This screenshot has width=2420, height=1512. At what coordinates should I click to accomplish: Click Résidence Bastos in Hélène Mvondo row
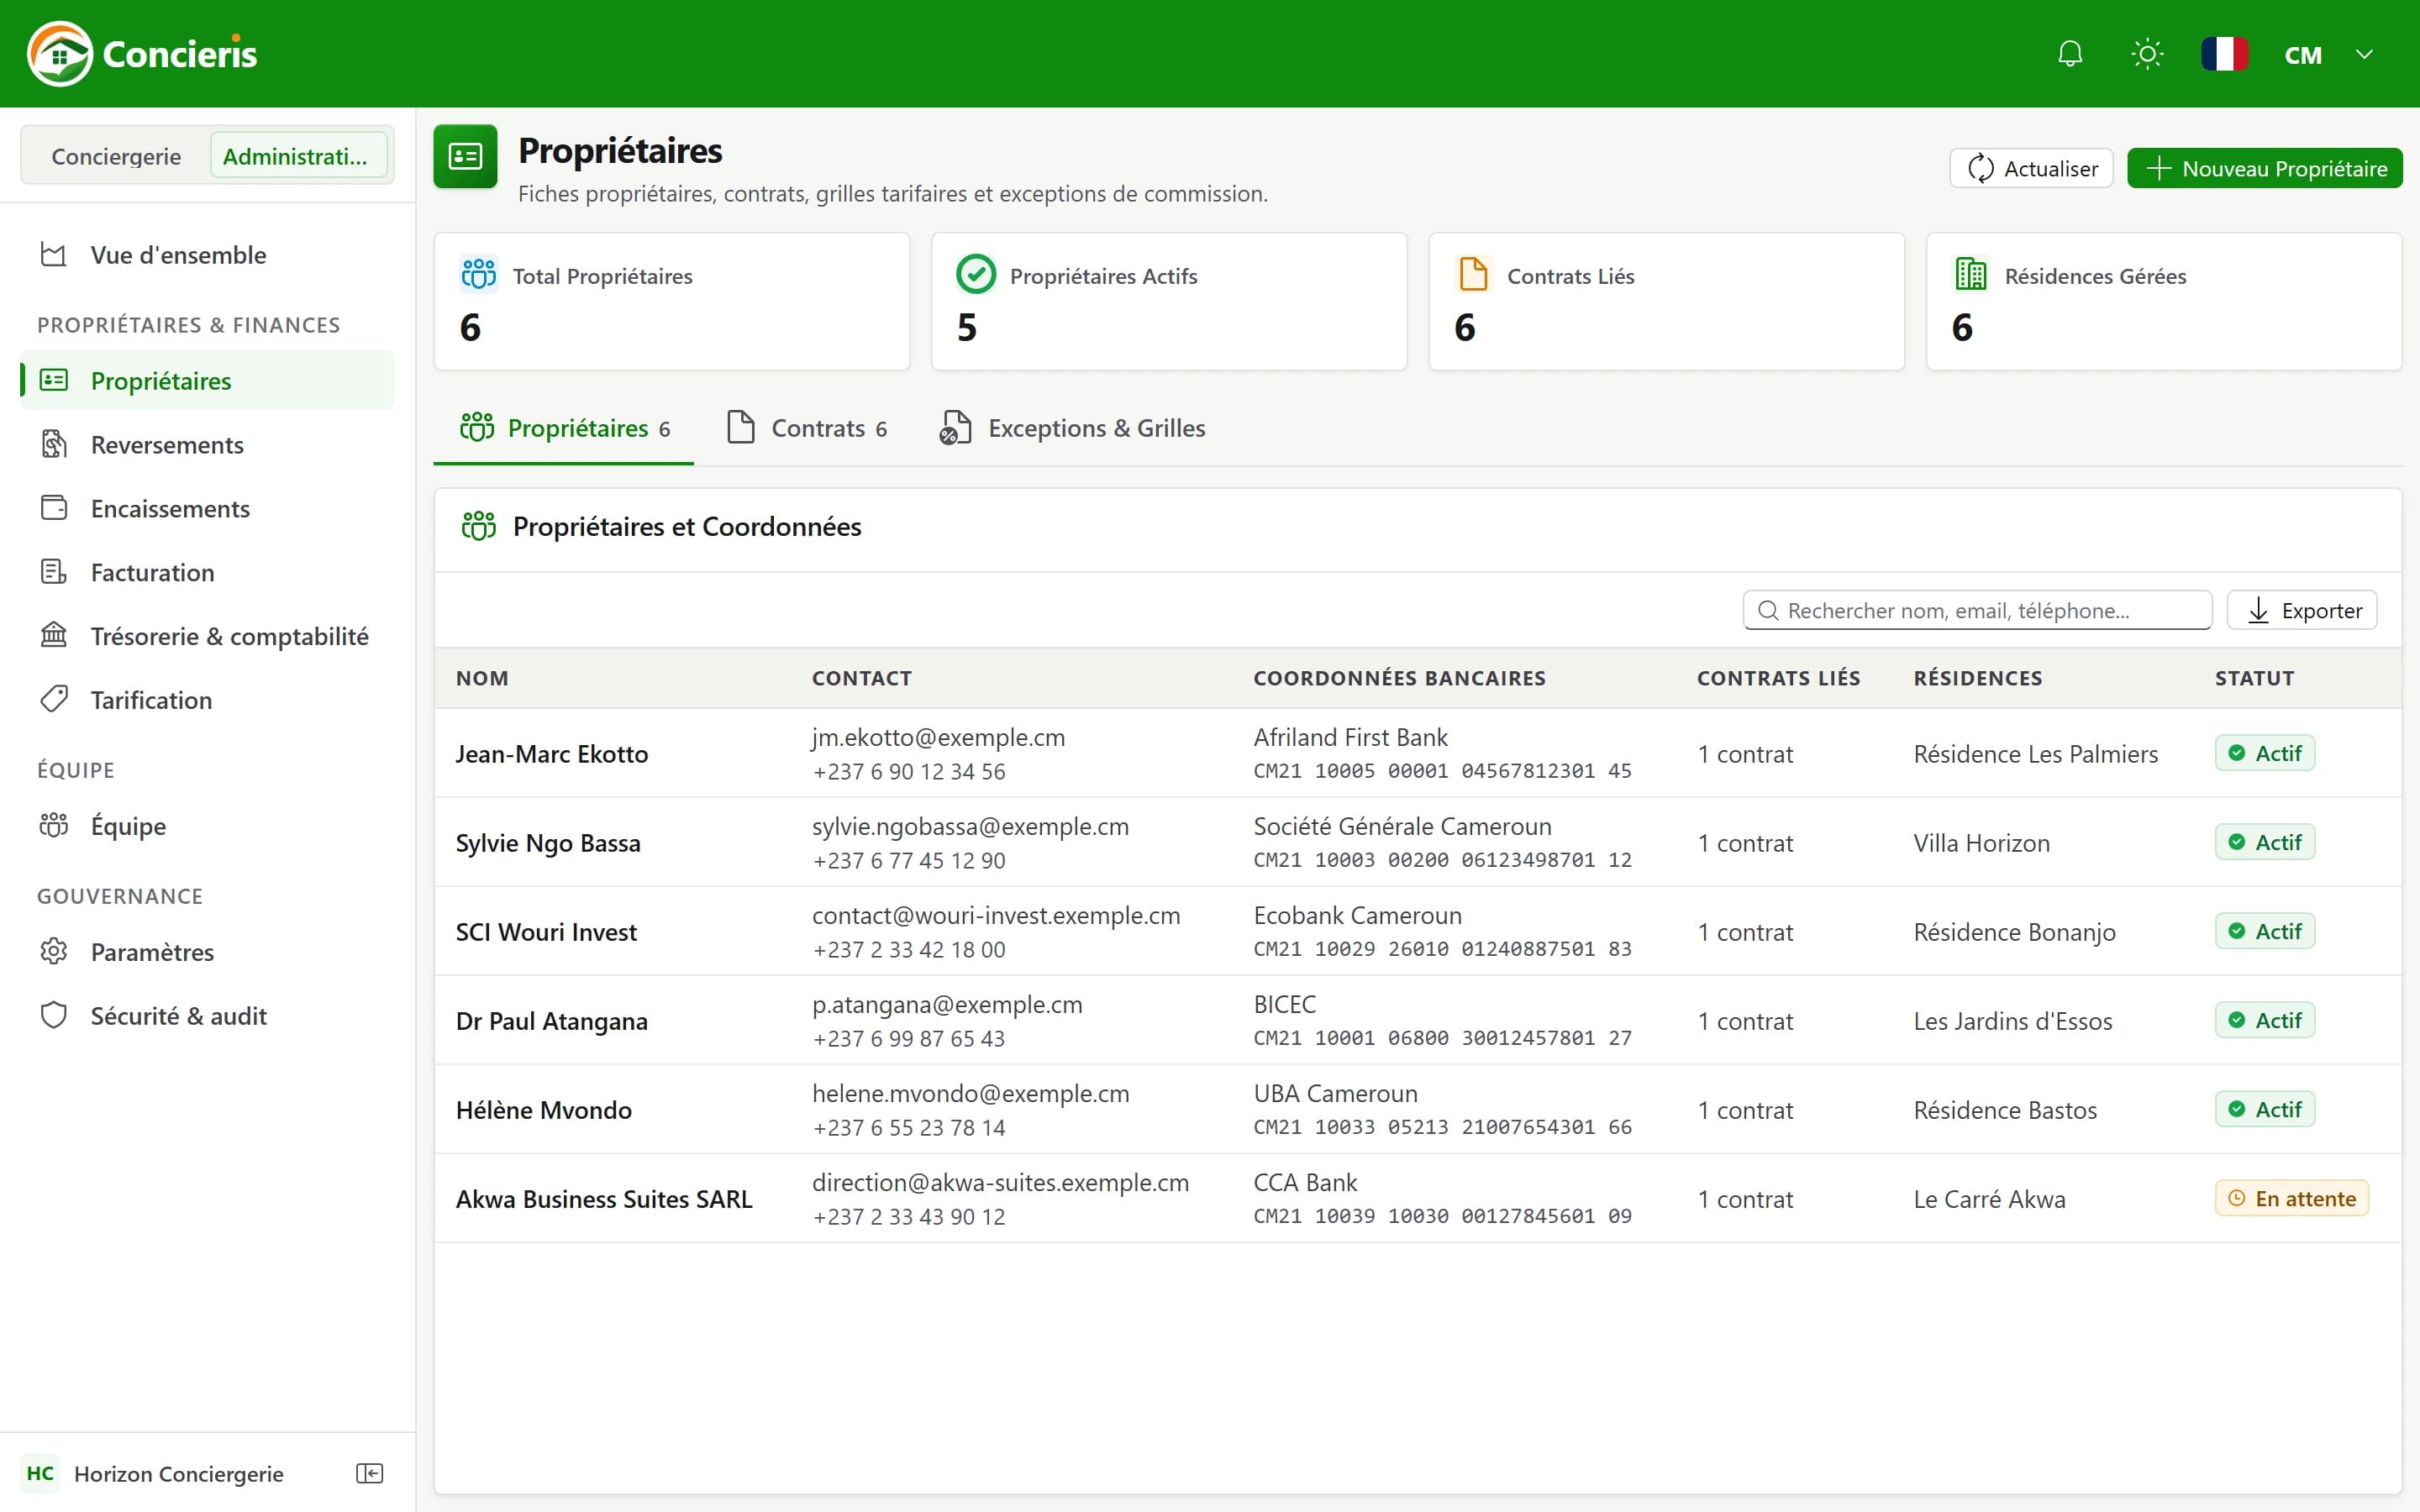pos(2005,1110)
